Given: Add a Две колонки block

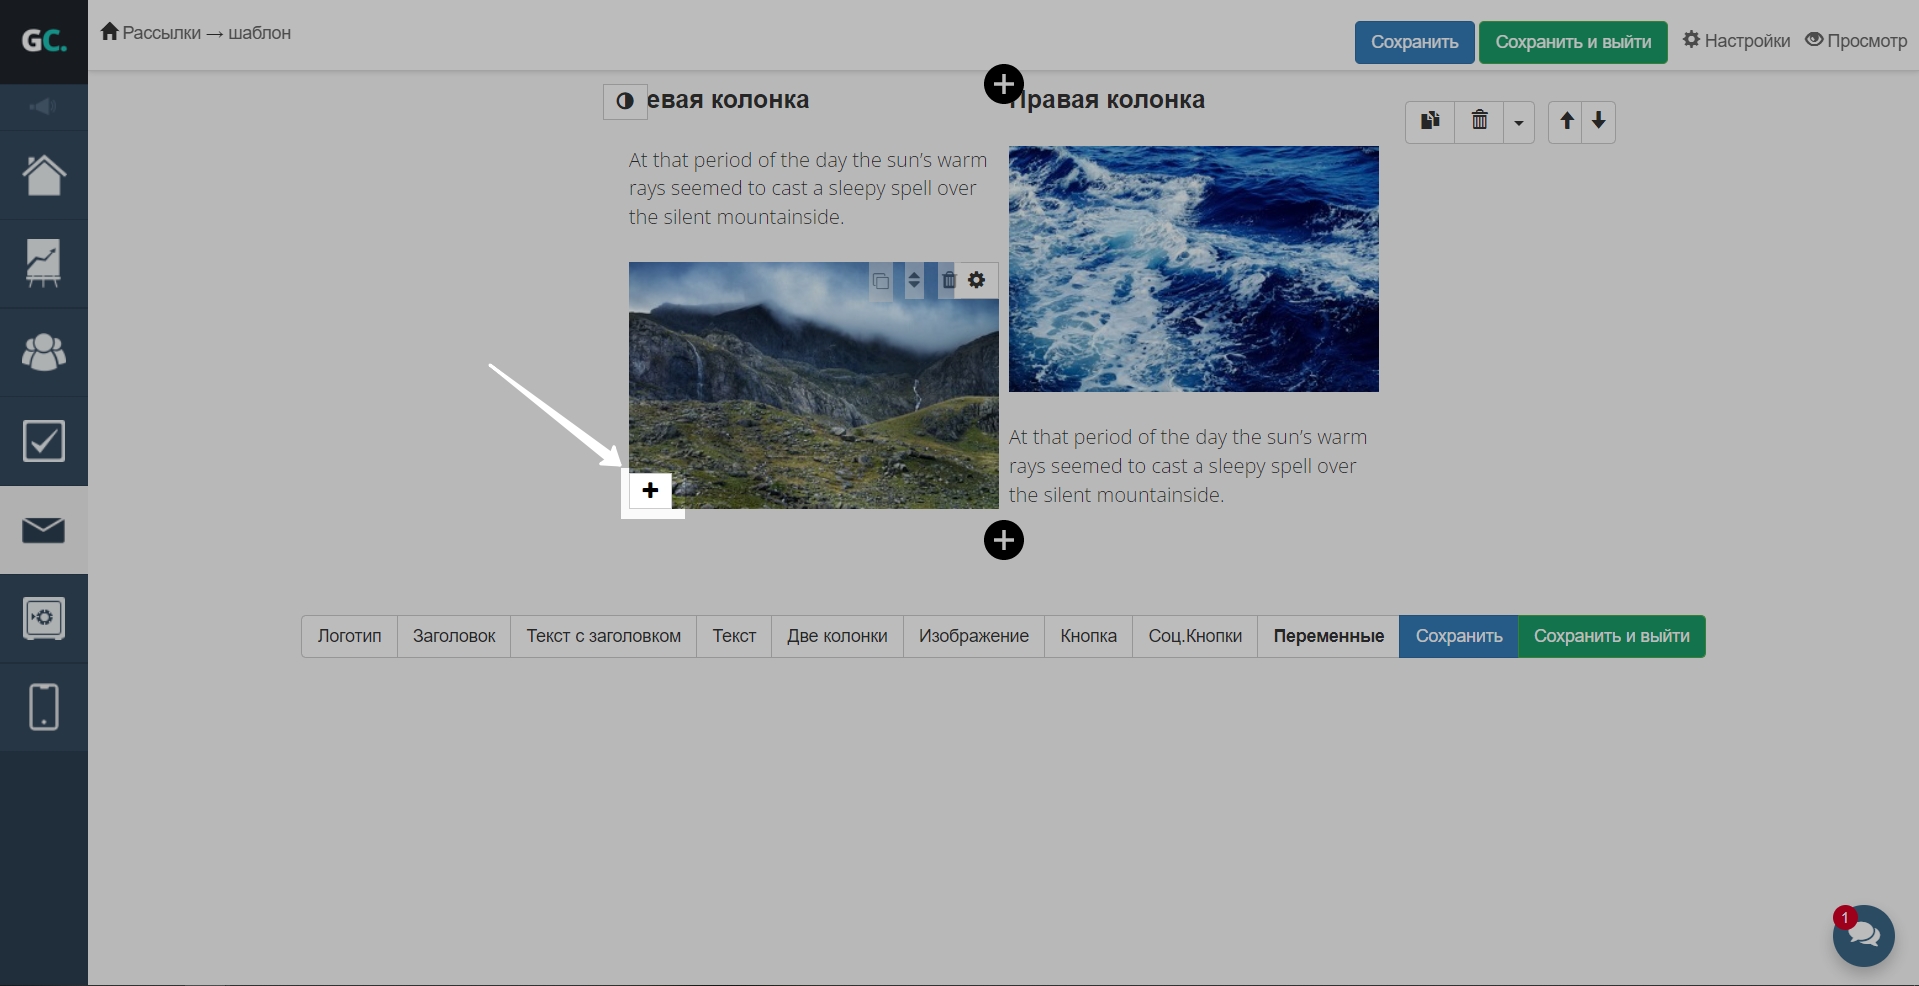Looking at the screenshot, I should (x=837, y=636).
